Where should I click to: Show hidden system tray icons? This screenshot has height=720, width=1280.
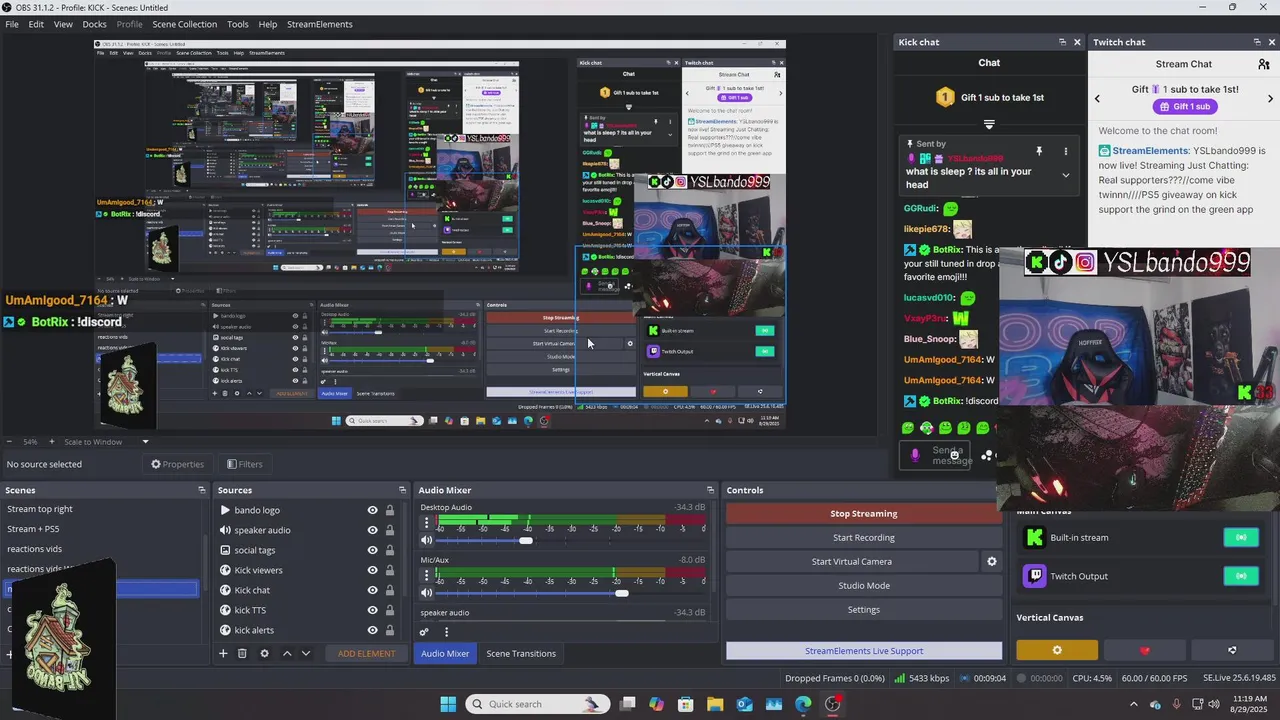(1134, 704)
